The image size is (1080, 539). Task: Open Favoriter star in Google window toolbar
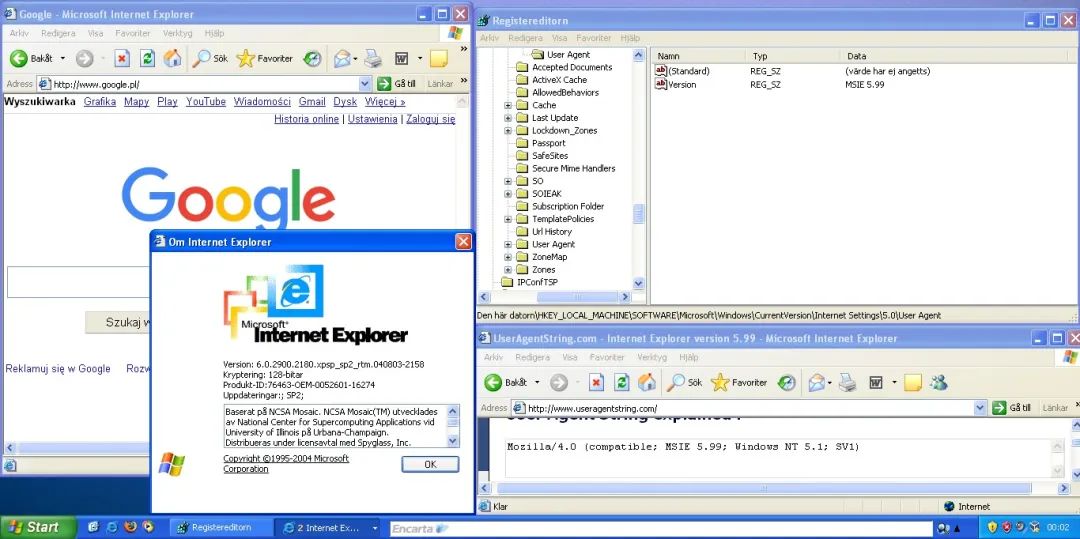(264, 59)
